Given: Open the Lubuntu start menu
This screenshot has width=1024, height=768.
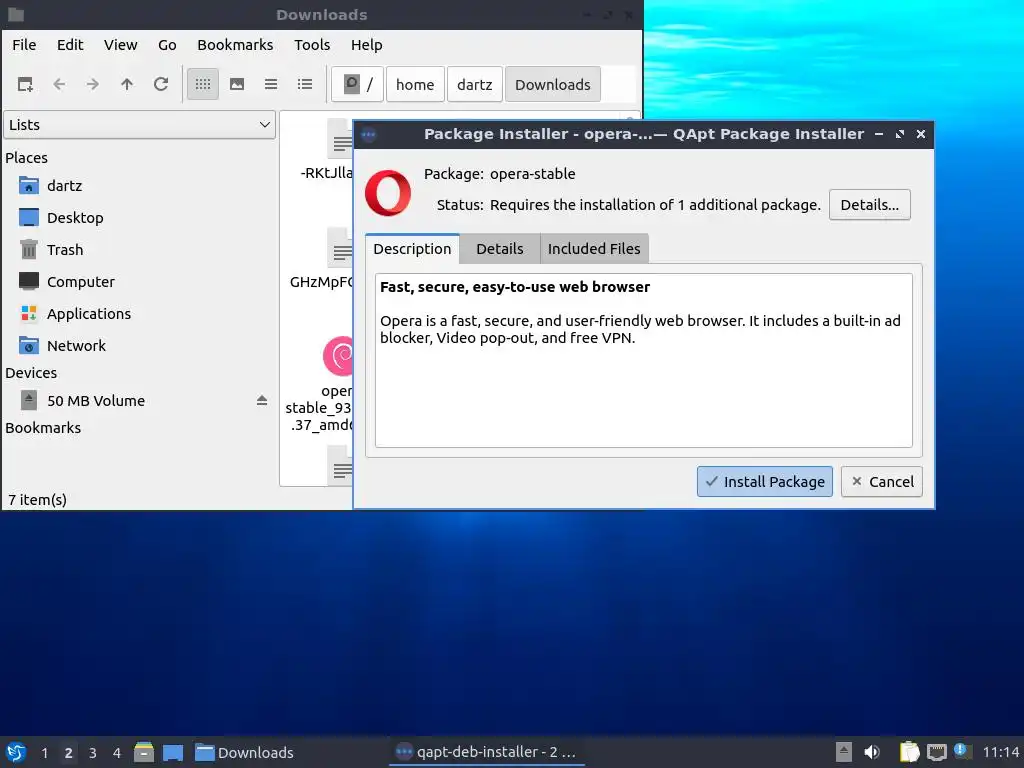Looking at the screenshot, I should [16, 752].
